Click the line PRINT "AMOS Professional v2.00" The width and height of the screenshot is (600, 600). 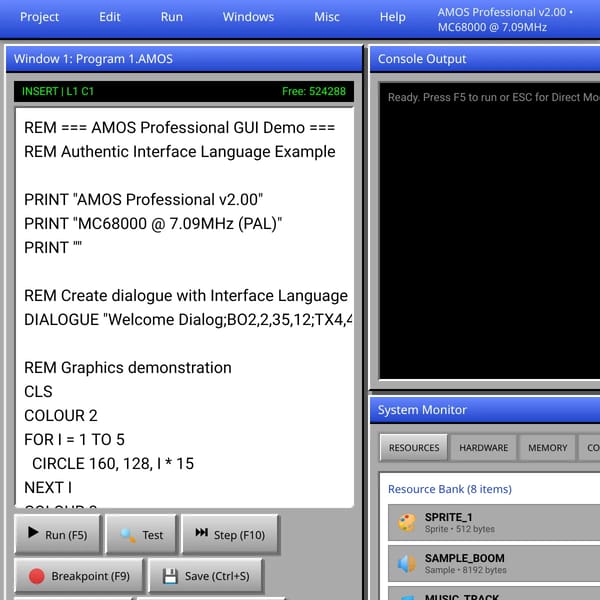pyautogui.click(x=143, y=199)
